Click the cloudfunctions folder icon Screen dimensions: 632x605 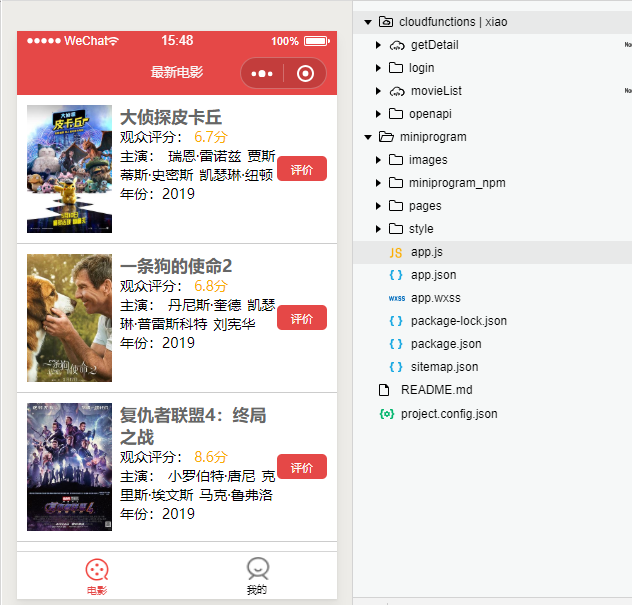386,22
